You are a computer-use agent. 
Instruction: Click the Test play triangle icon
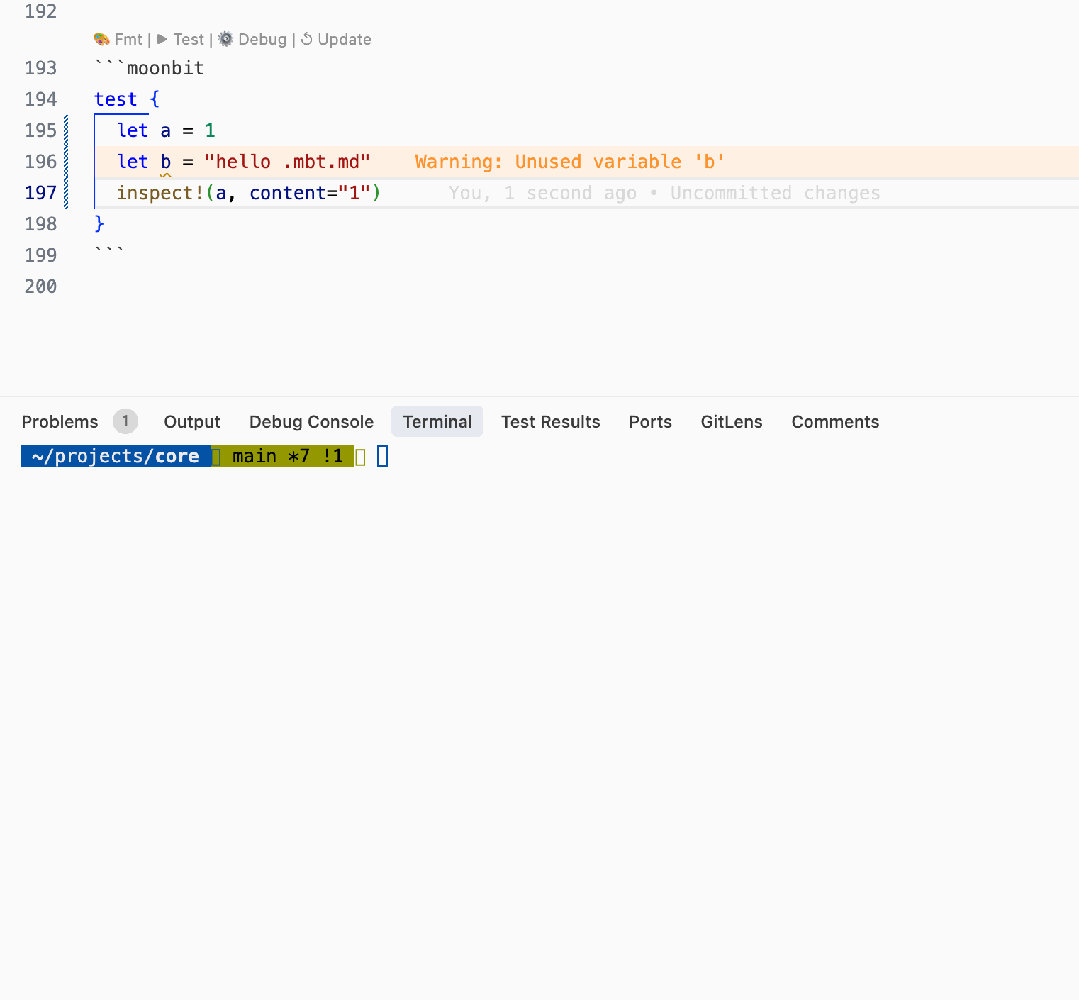tap(162, 39)
